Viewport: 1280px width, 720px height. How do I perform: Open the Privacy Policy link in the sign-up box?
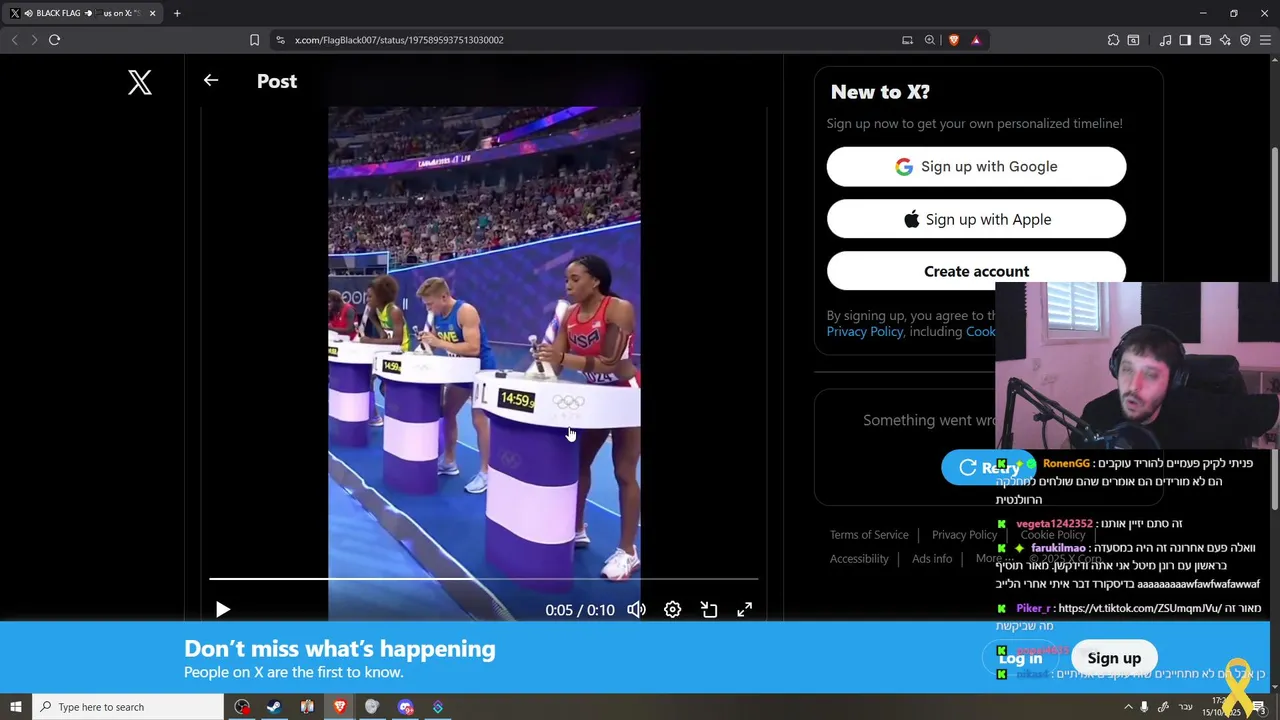tap(864, 332)
